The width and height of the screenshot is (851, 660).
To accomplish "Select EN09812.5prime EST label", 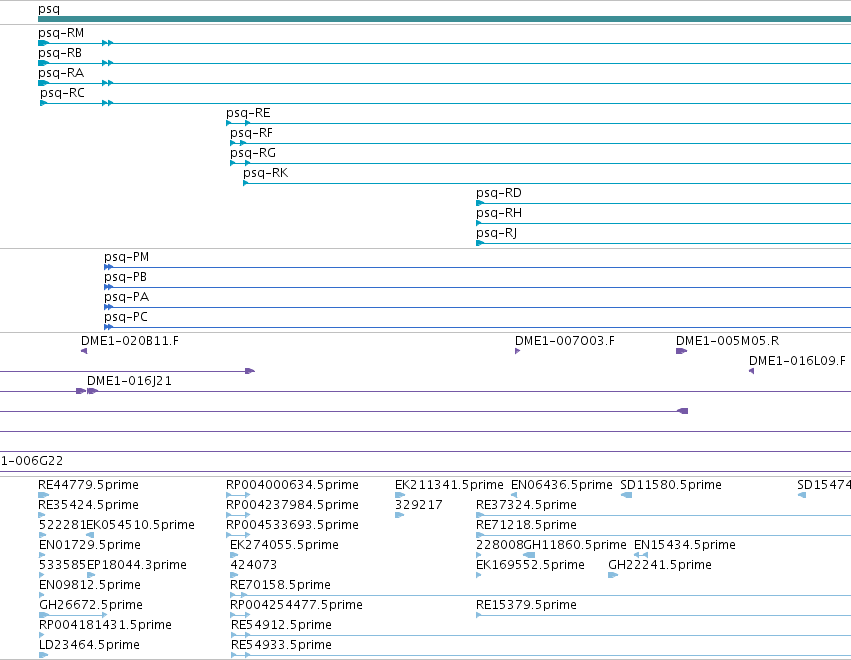I will pyautogui.click(x=90, y=585).
